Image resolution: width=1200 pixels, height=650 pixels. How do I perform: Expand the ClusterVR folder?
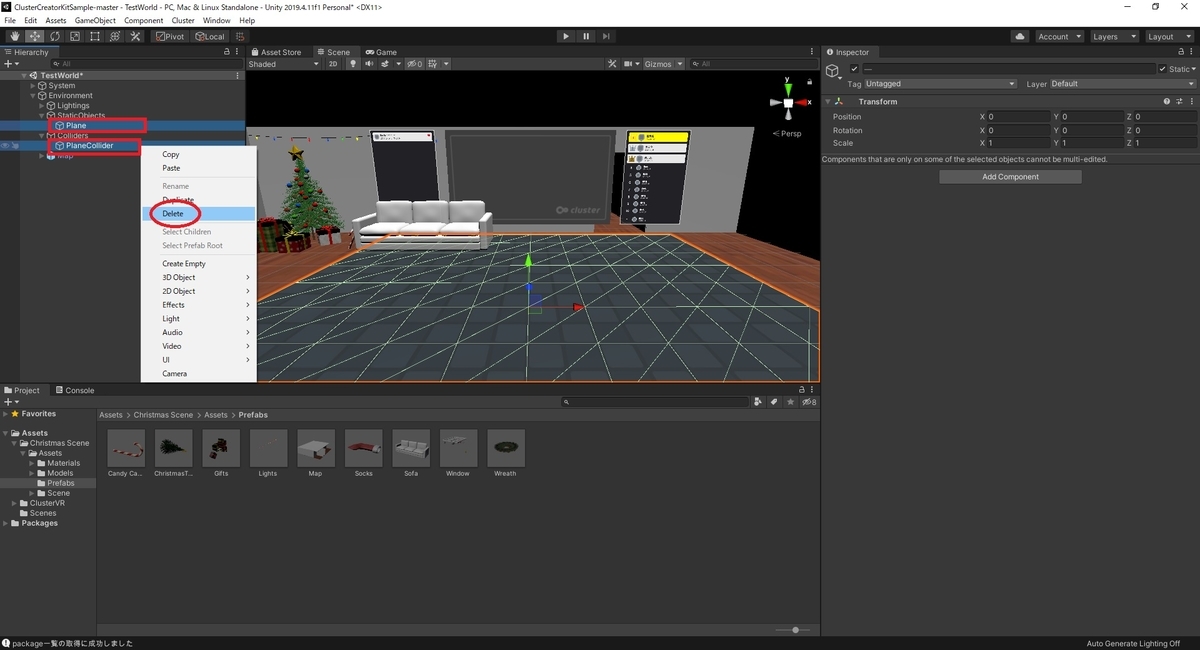tap(14, 503)
